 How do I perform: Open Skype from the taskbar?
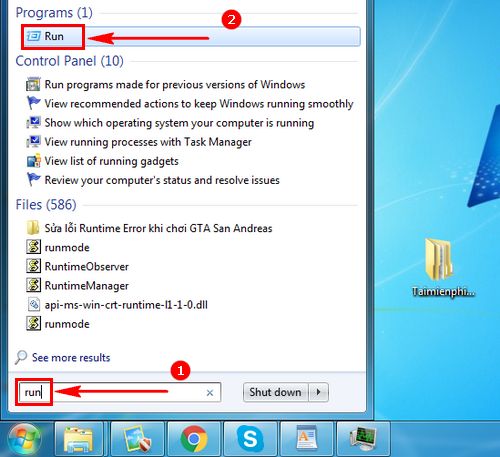250,439
